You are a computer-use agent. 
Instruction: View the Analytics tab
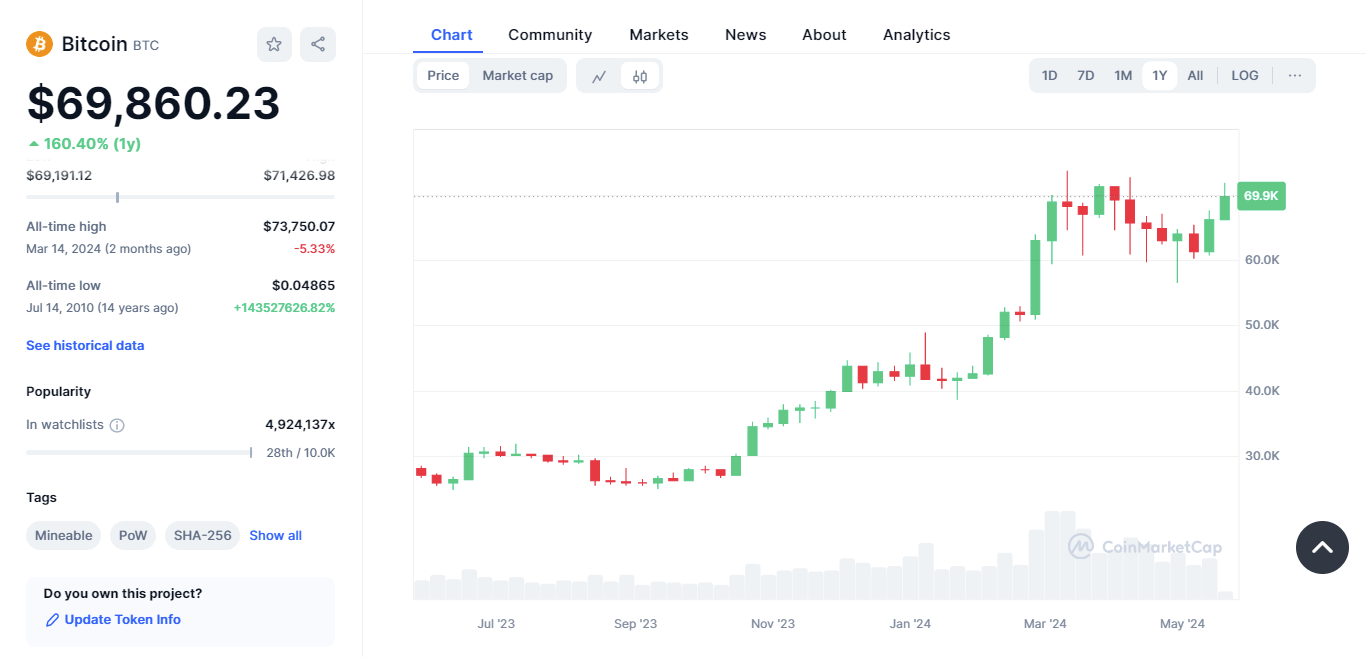(x=916, y=35)
